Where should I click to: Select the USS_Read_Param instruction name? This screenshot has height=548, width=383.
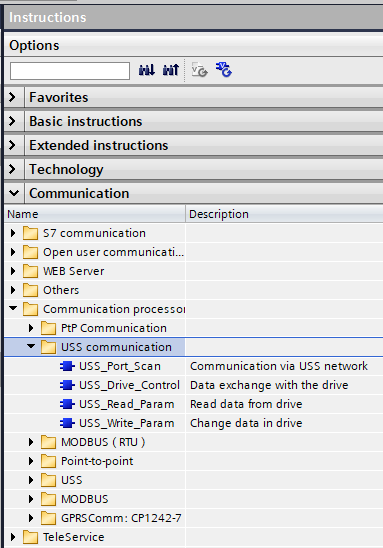tap(127, 404)
